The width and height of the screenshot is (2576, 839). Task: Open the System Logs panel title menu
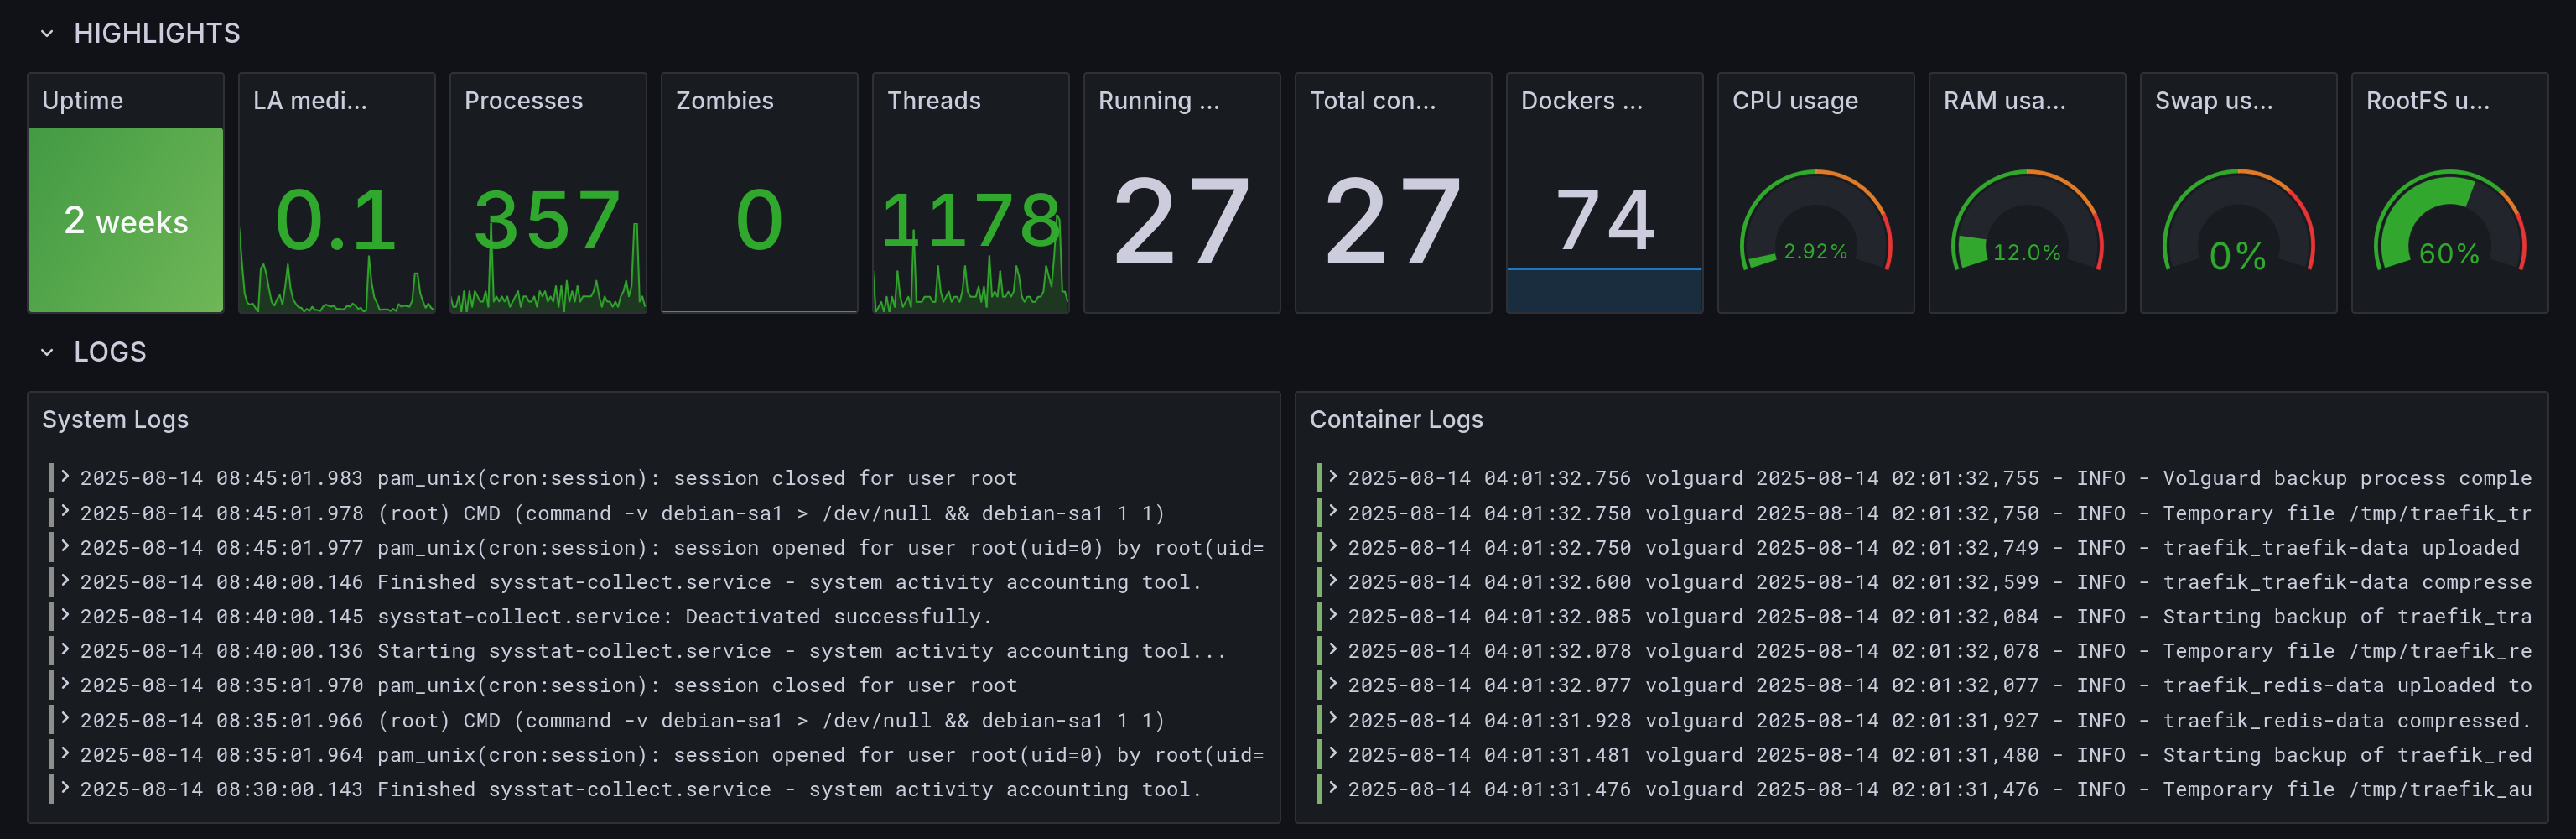point(116,420)
